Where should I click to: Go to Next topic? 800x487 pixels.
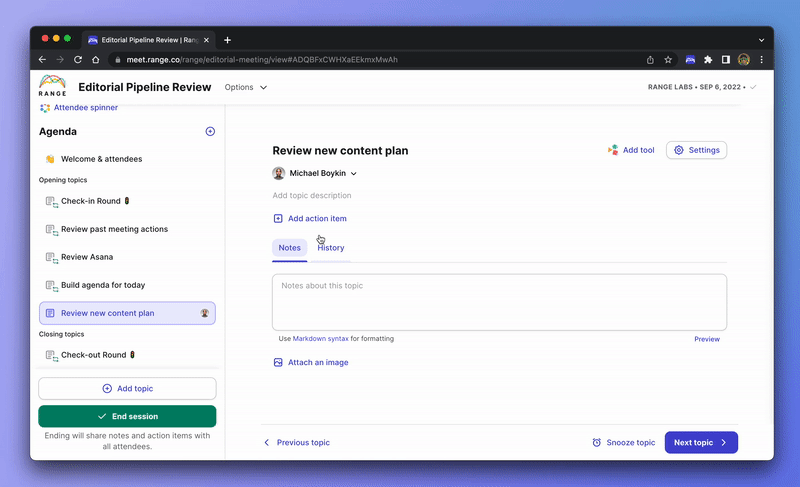[701, 443]
